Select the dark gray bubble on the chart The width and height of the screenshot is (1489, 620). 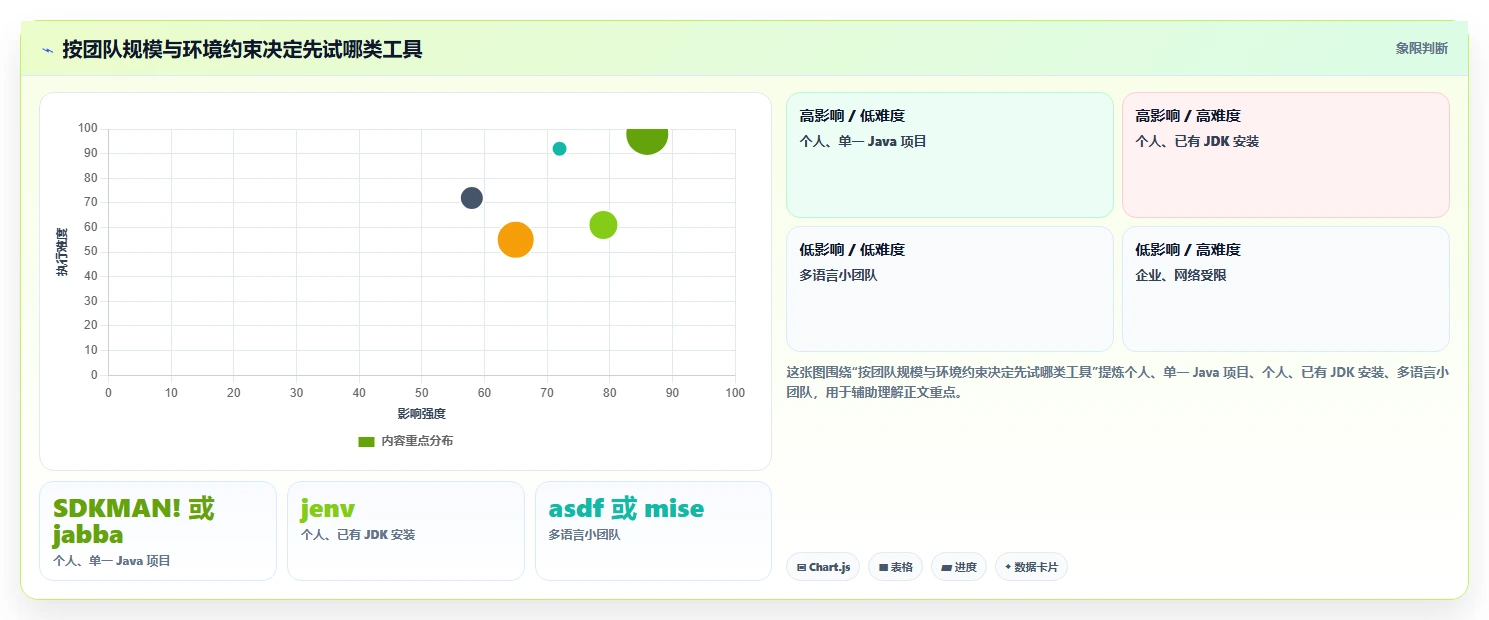(x=472, y=198)
